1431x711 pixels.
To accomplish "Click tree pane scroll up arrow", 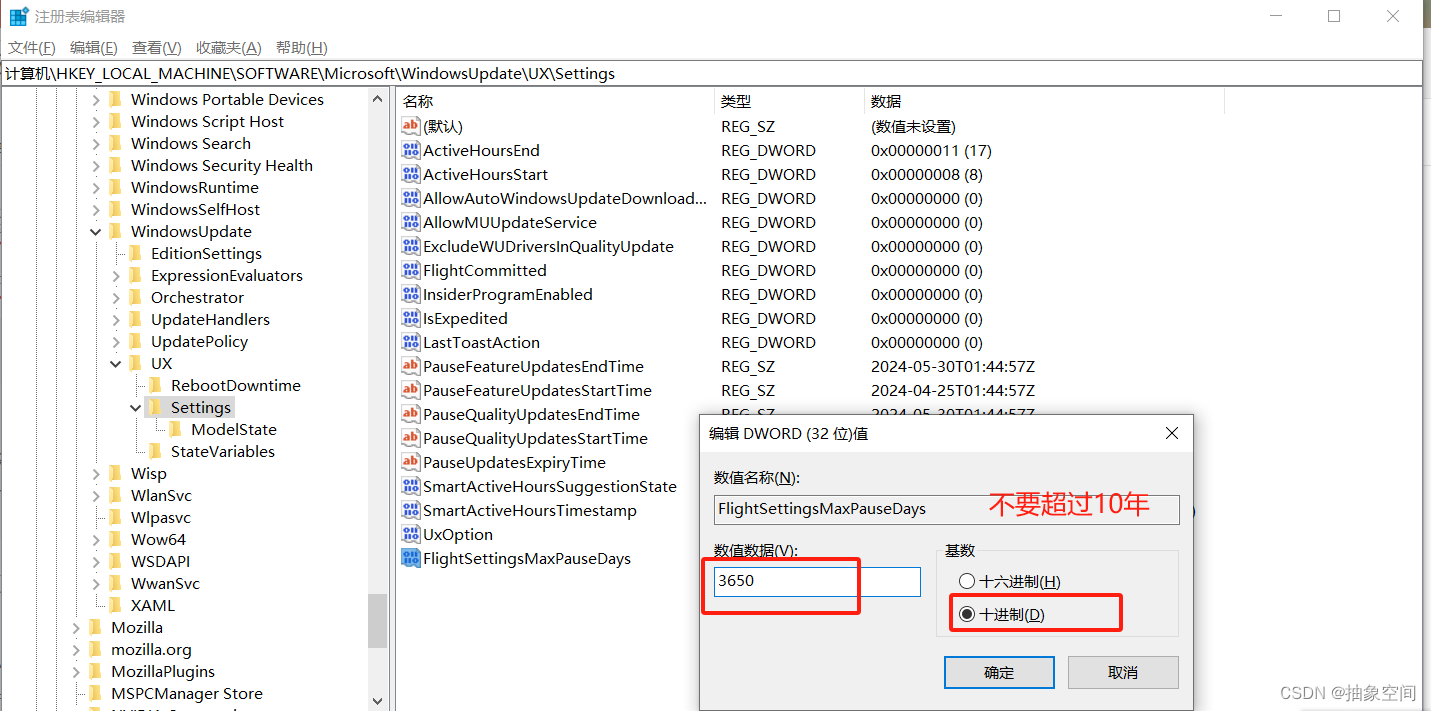I will (x=377, y=99).
